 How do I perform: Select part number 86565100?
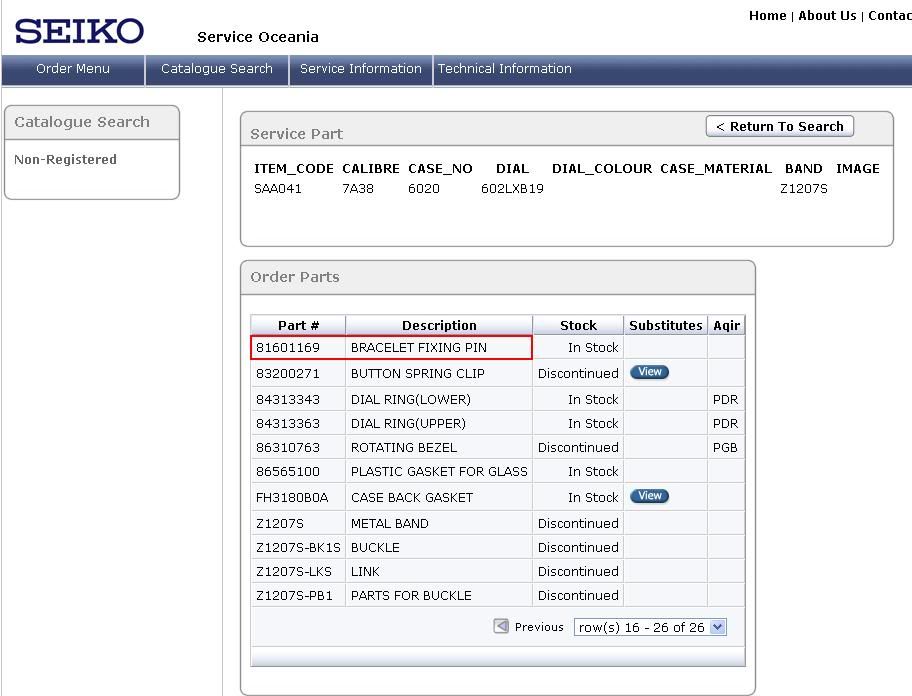[288, 471]
